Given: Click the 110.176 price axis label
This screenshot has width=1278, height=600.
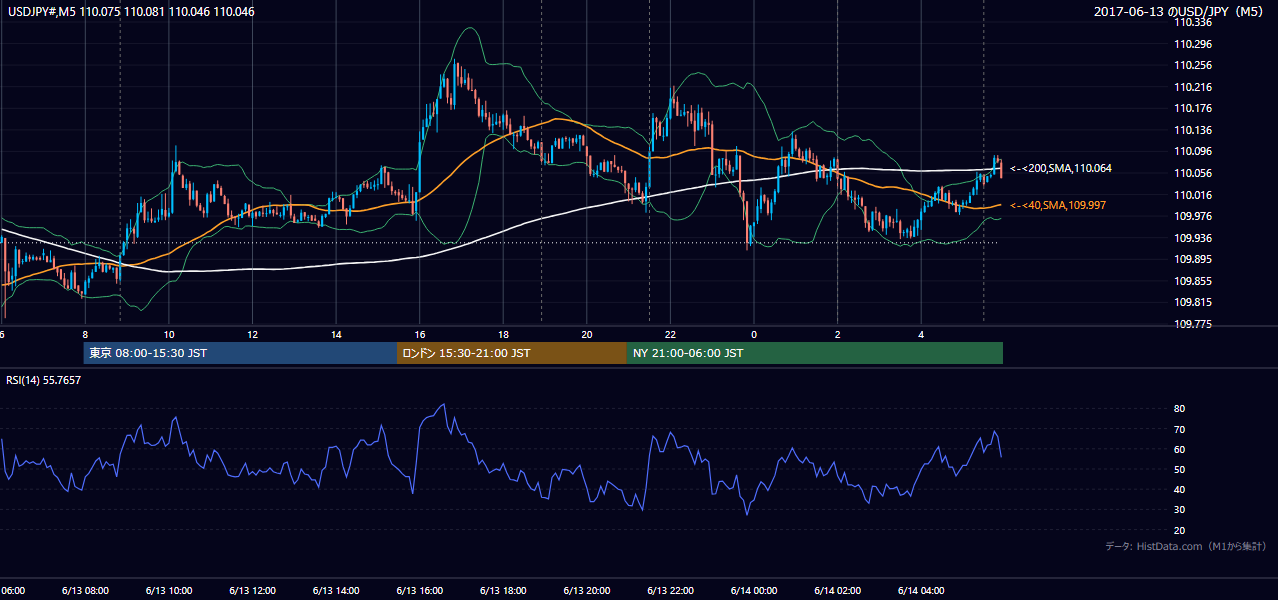Looking at the screenshot, I should tap(1192, 108).
